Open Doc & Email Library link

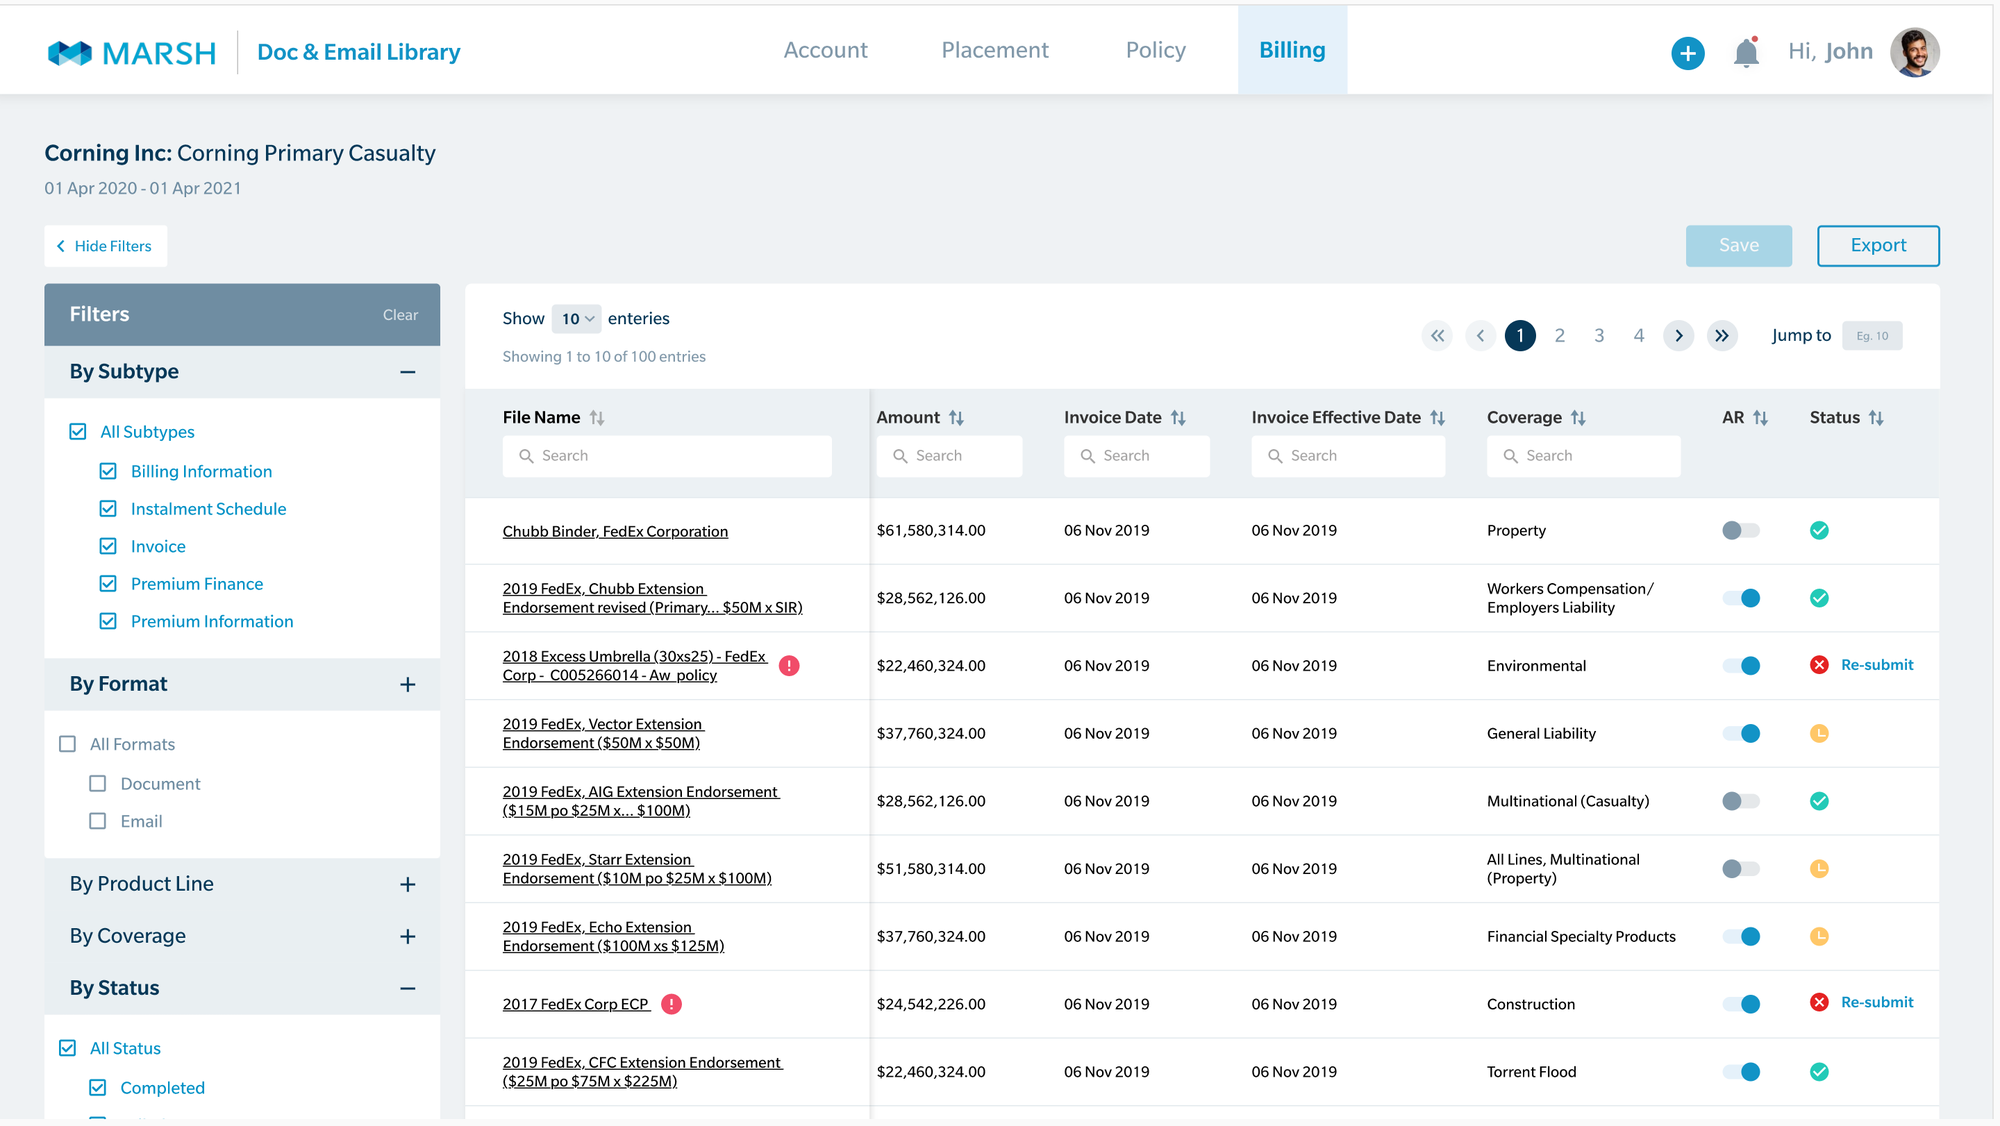[358, 52]
